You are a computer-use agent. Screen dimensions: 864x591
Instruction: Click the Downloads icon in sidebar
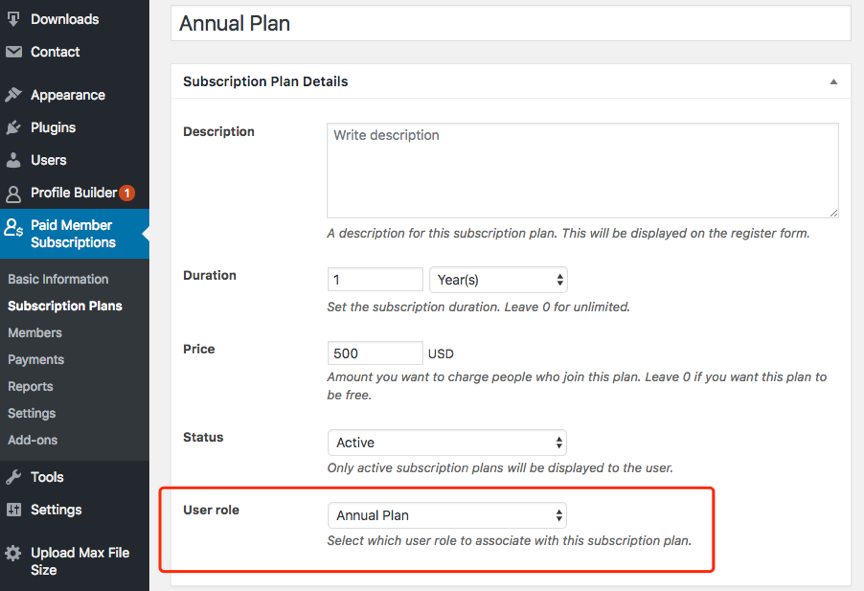click(x=13, y=19)
